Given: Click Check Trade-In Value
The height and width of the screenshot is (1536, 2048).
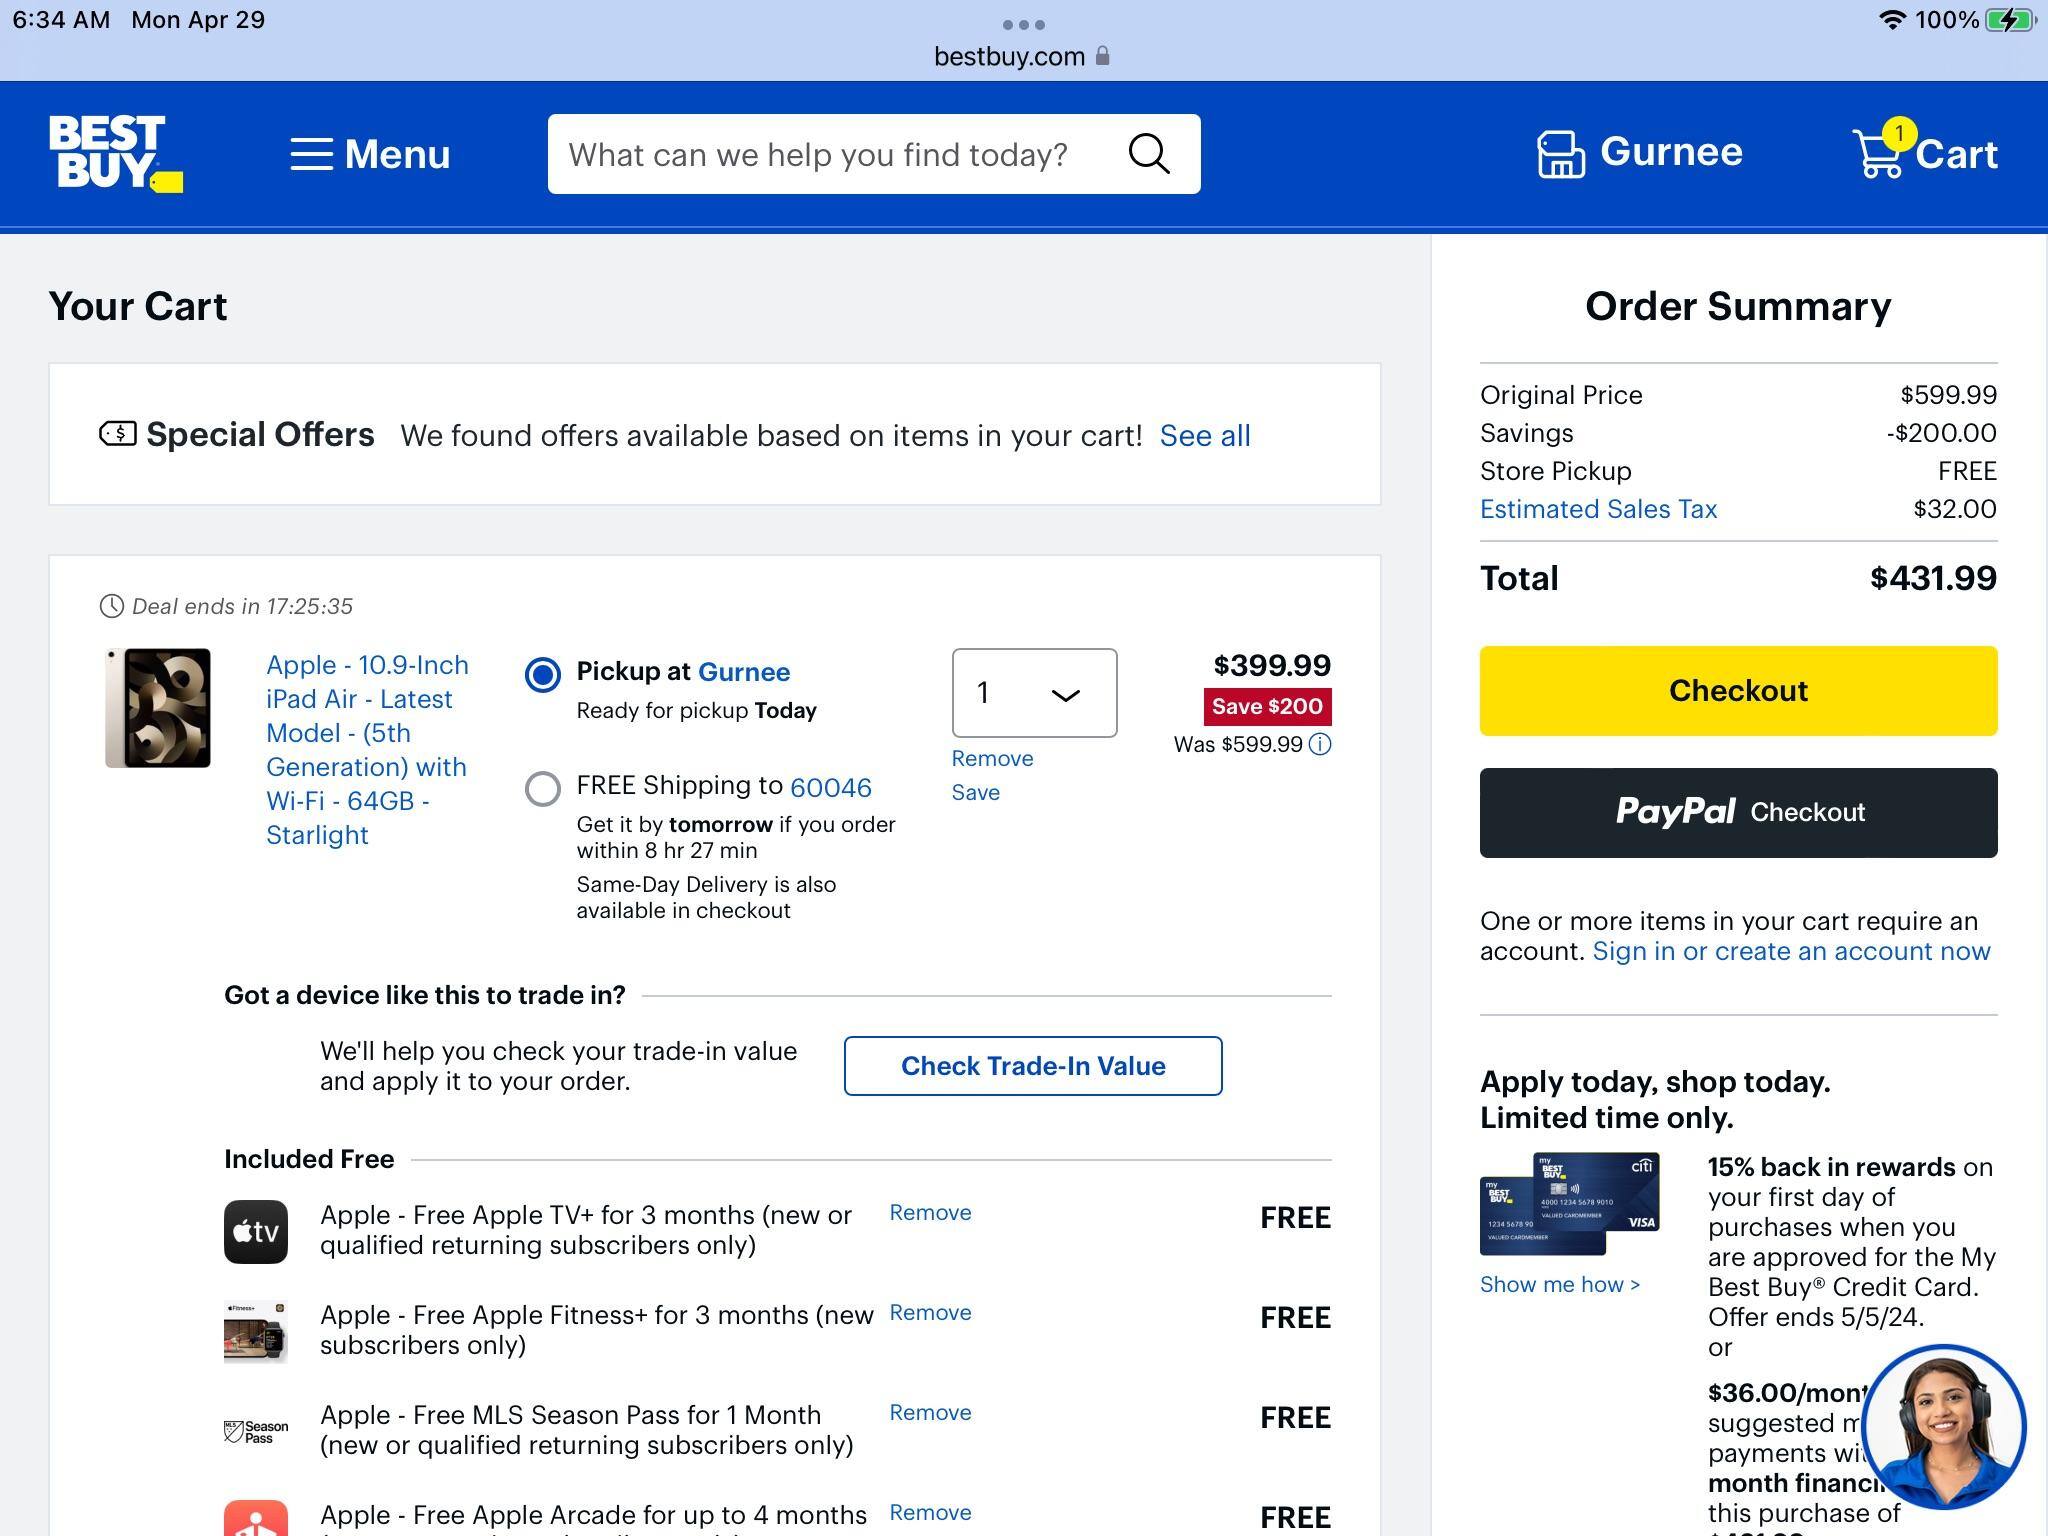Looking at the screenshot, I should point(1033,1066).
